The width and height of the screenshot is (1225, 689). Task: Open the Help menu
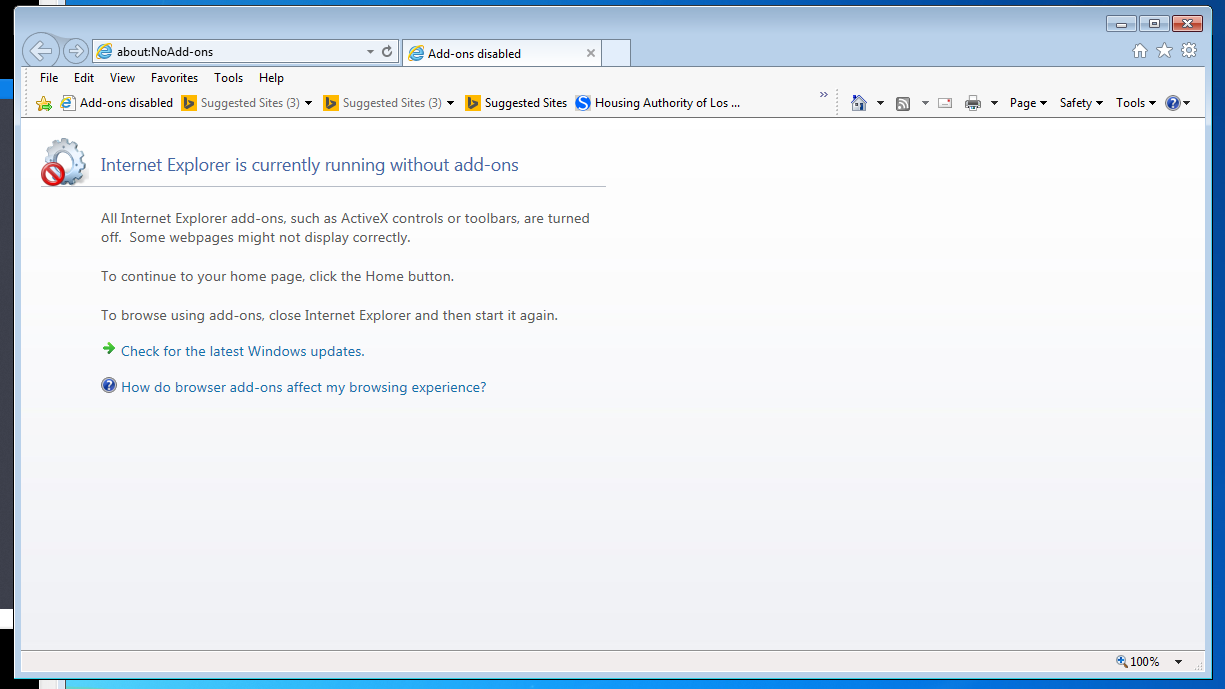[271, 78]
